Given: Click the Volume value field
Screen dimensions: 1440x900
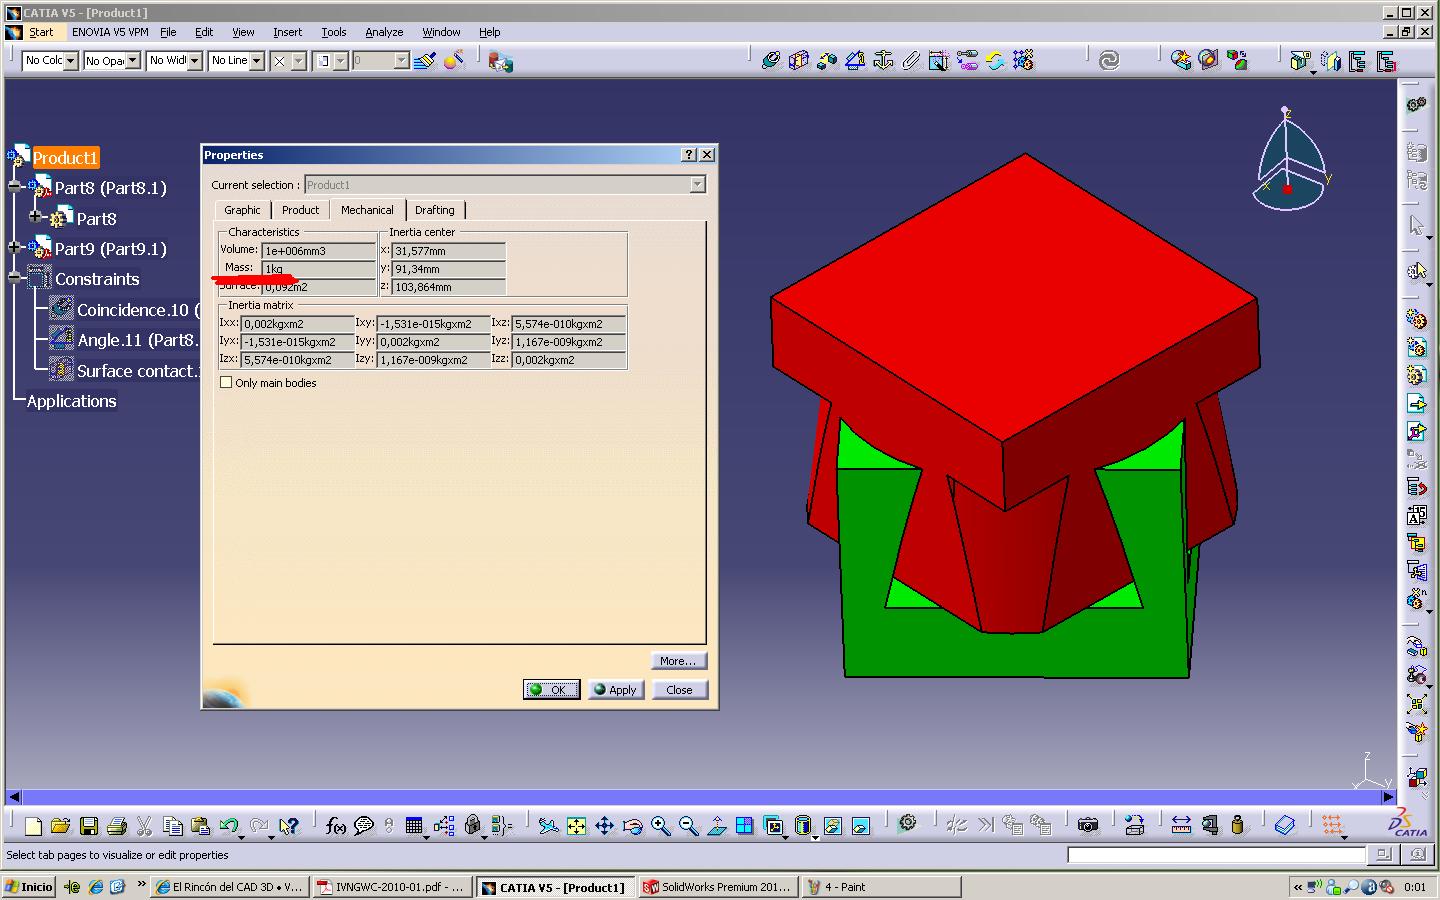Looking at the screenshot, I should [318, 251].
